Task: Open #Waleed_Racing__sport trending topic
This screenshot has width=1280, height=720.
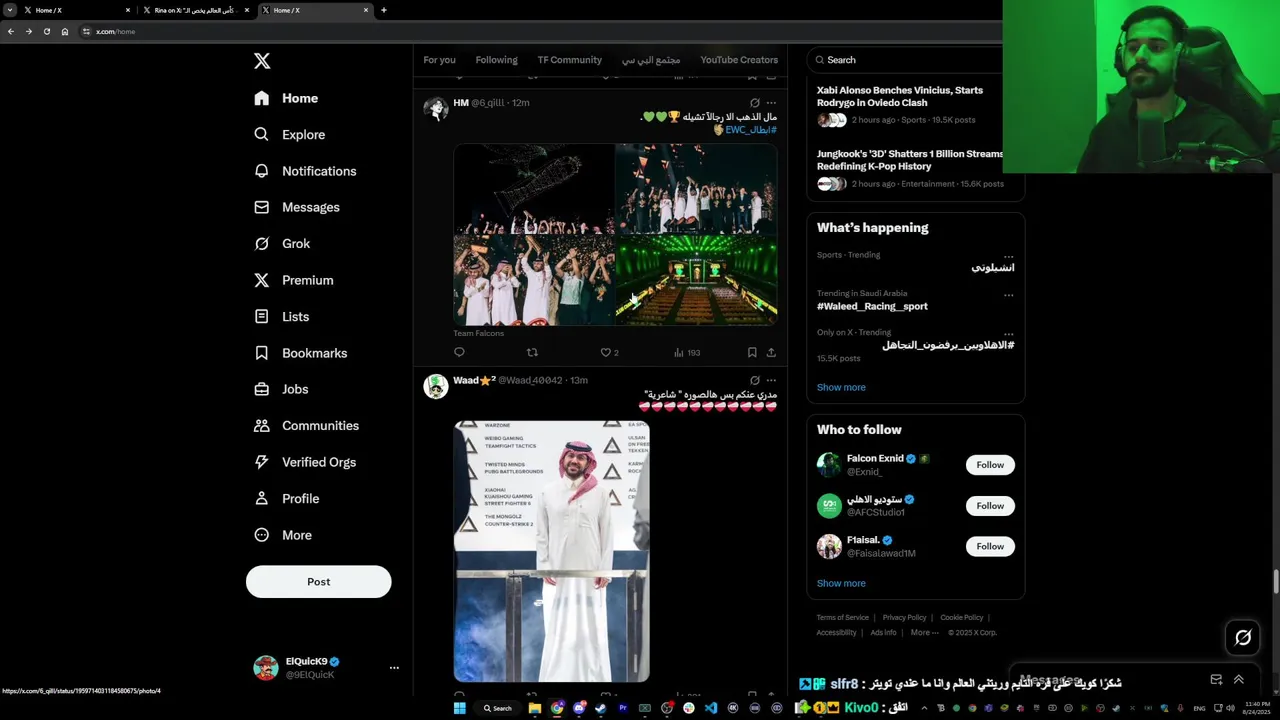Action: (872, 306)
